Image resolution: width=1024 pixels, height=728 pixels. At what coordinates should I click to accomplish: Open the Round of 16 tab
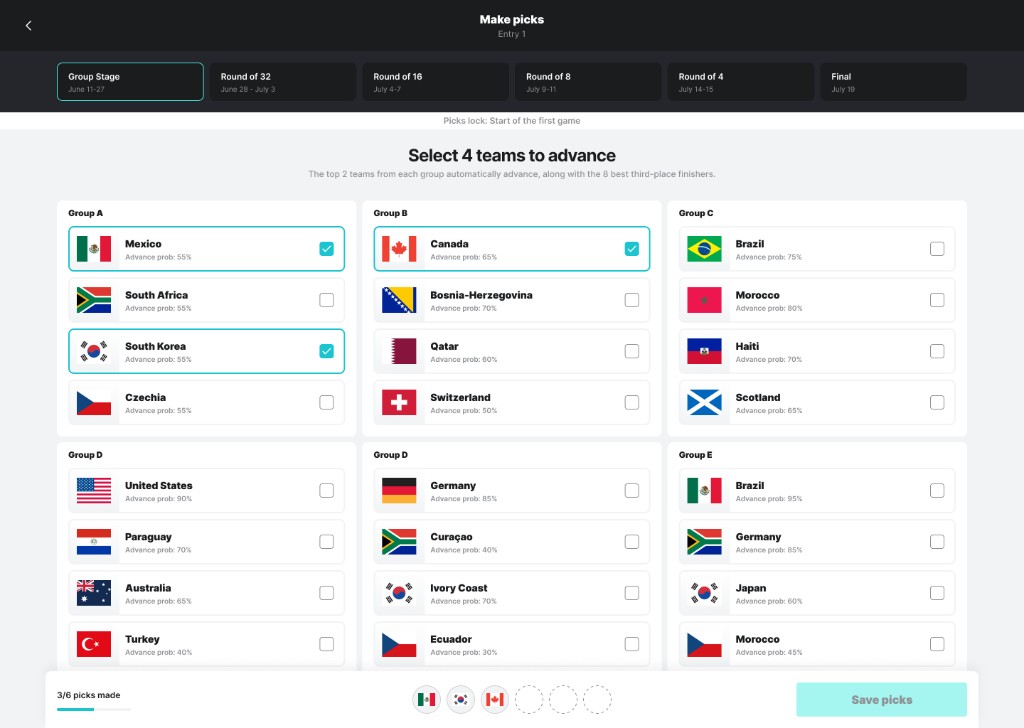click(436, 82)
